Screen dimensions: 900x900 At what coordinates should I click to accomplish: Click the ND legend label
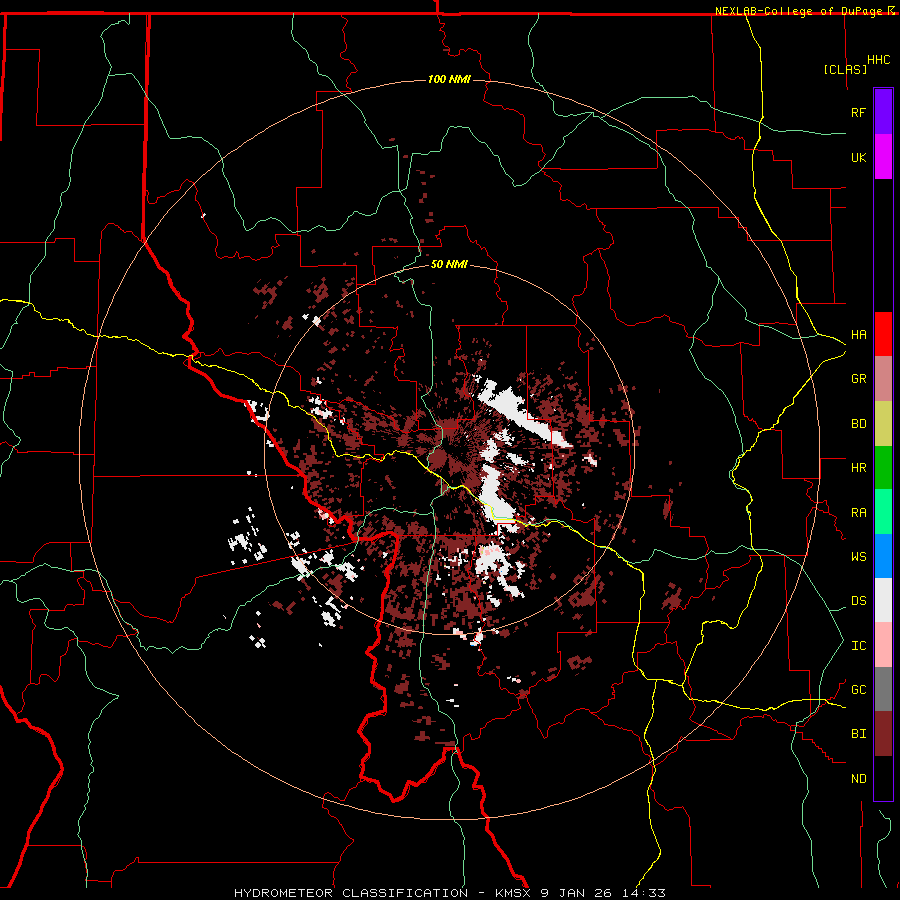pyautogui.click(x=858, y=779)
